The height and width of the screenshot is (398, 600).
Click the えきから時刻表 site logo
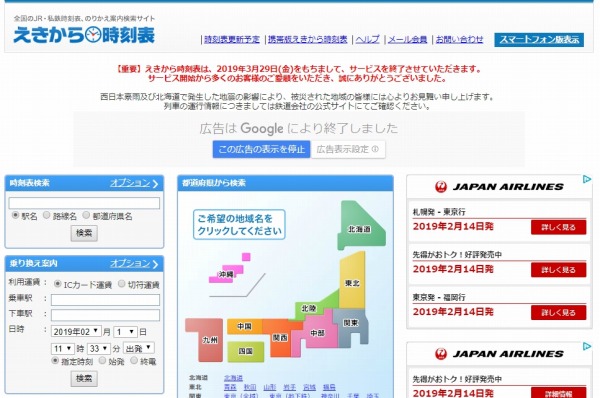point(84,35)
